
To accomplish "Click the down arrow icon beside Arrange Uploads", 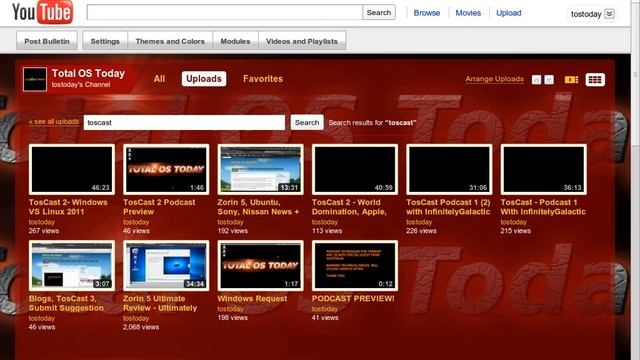I will (549, 80).
